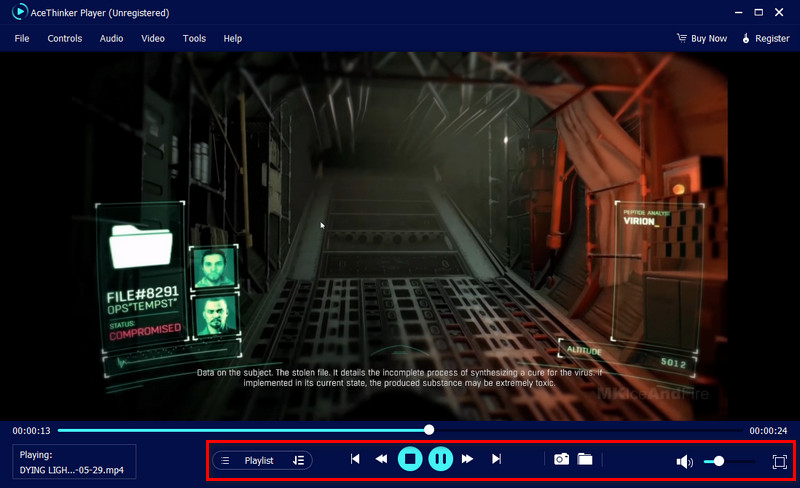This screenshot has width=800, height=488.
Task: Mute the audio with speaker icon
Action: (x=684, y=461)
